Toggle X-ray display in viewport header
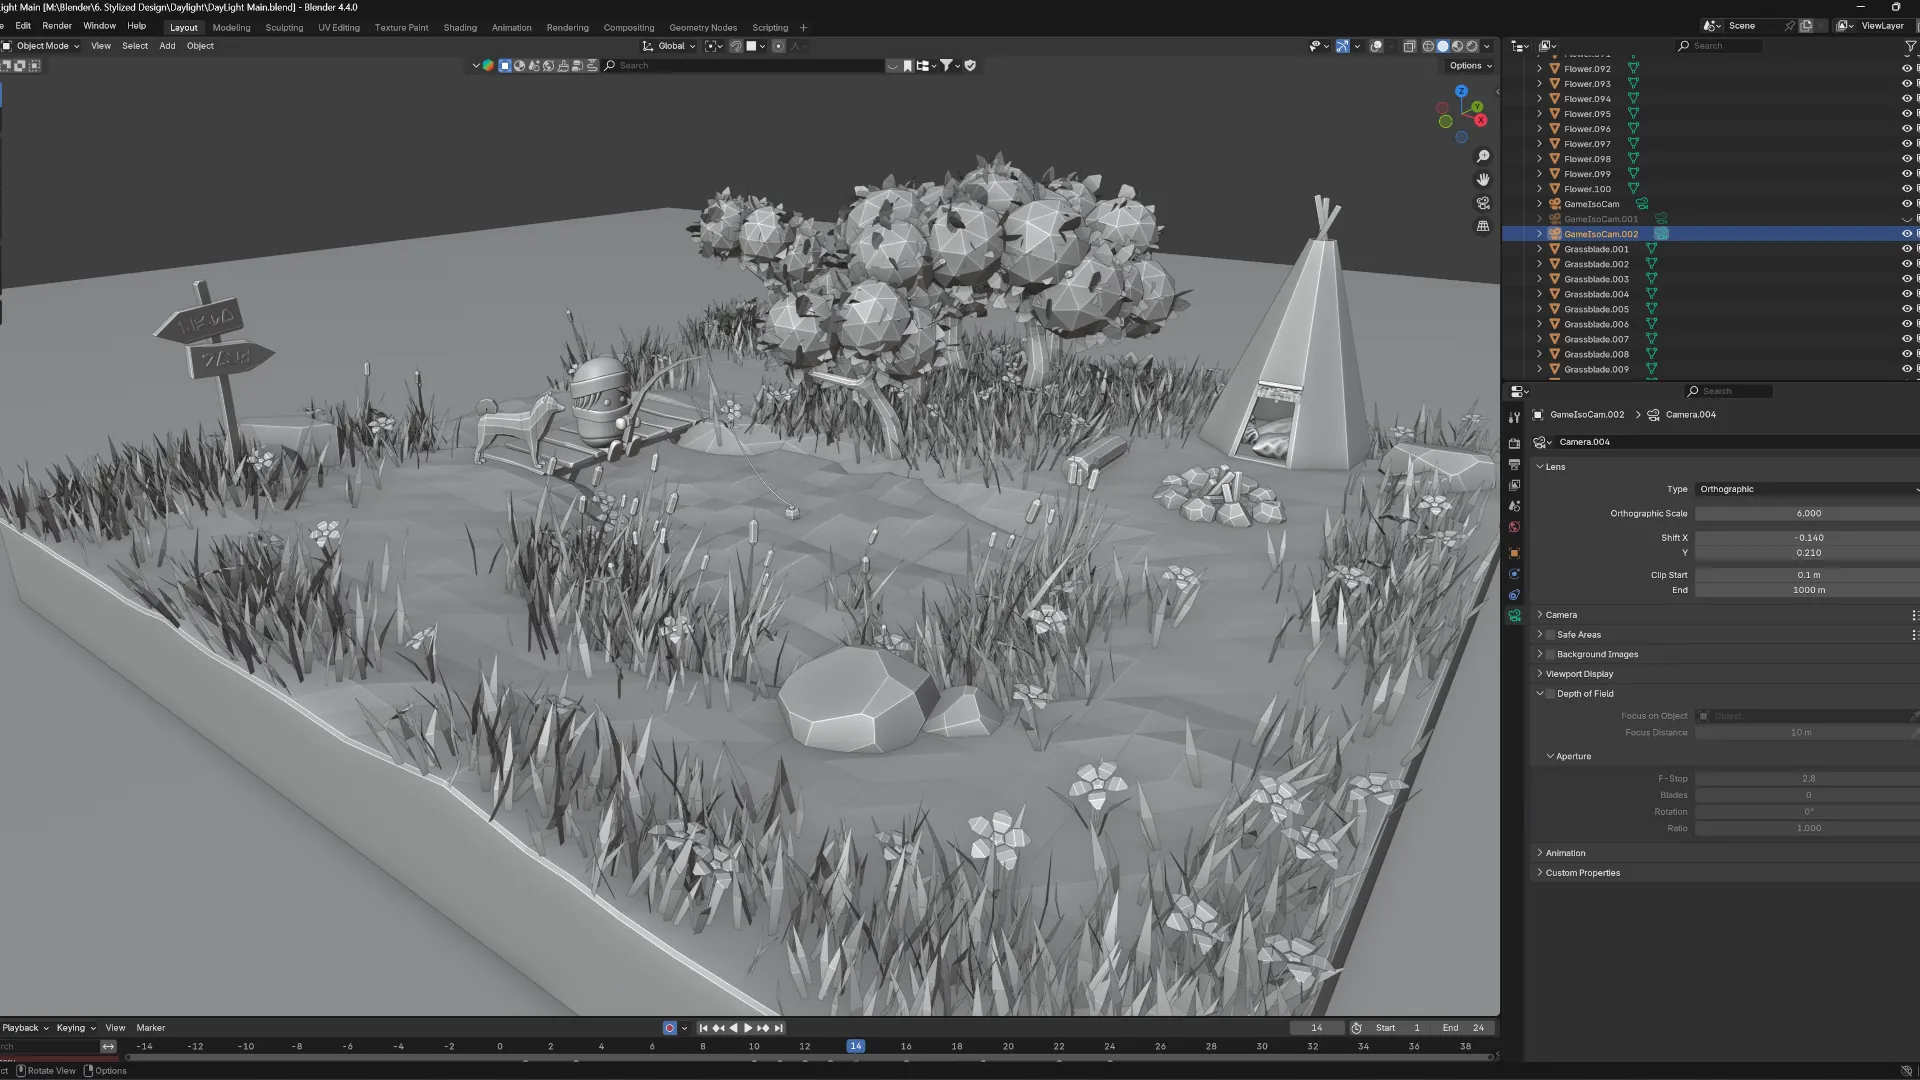Image resolution: width=1920 pixels, height=1080 pixels. [1409, 46]
